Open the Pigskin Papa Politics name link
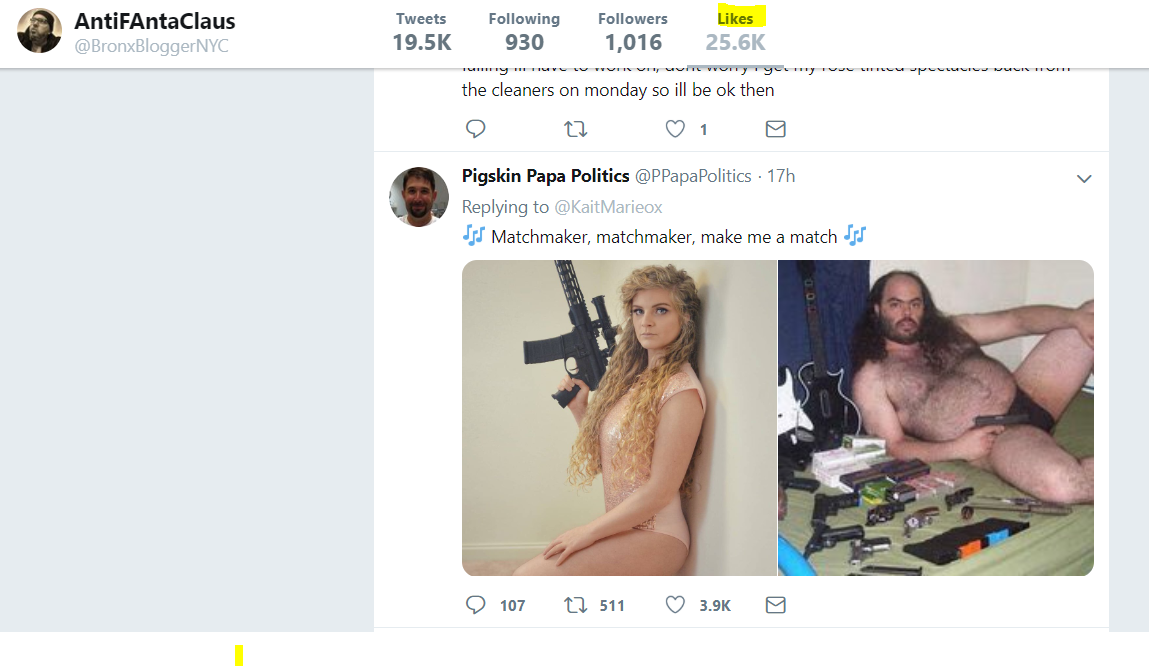 coord(545,176)
